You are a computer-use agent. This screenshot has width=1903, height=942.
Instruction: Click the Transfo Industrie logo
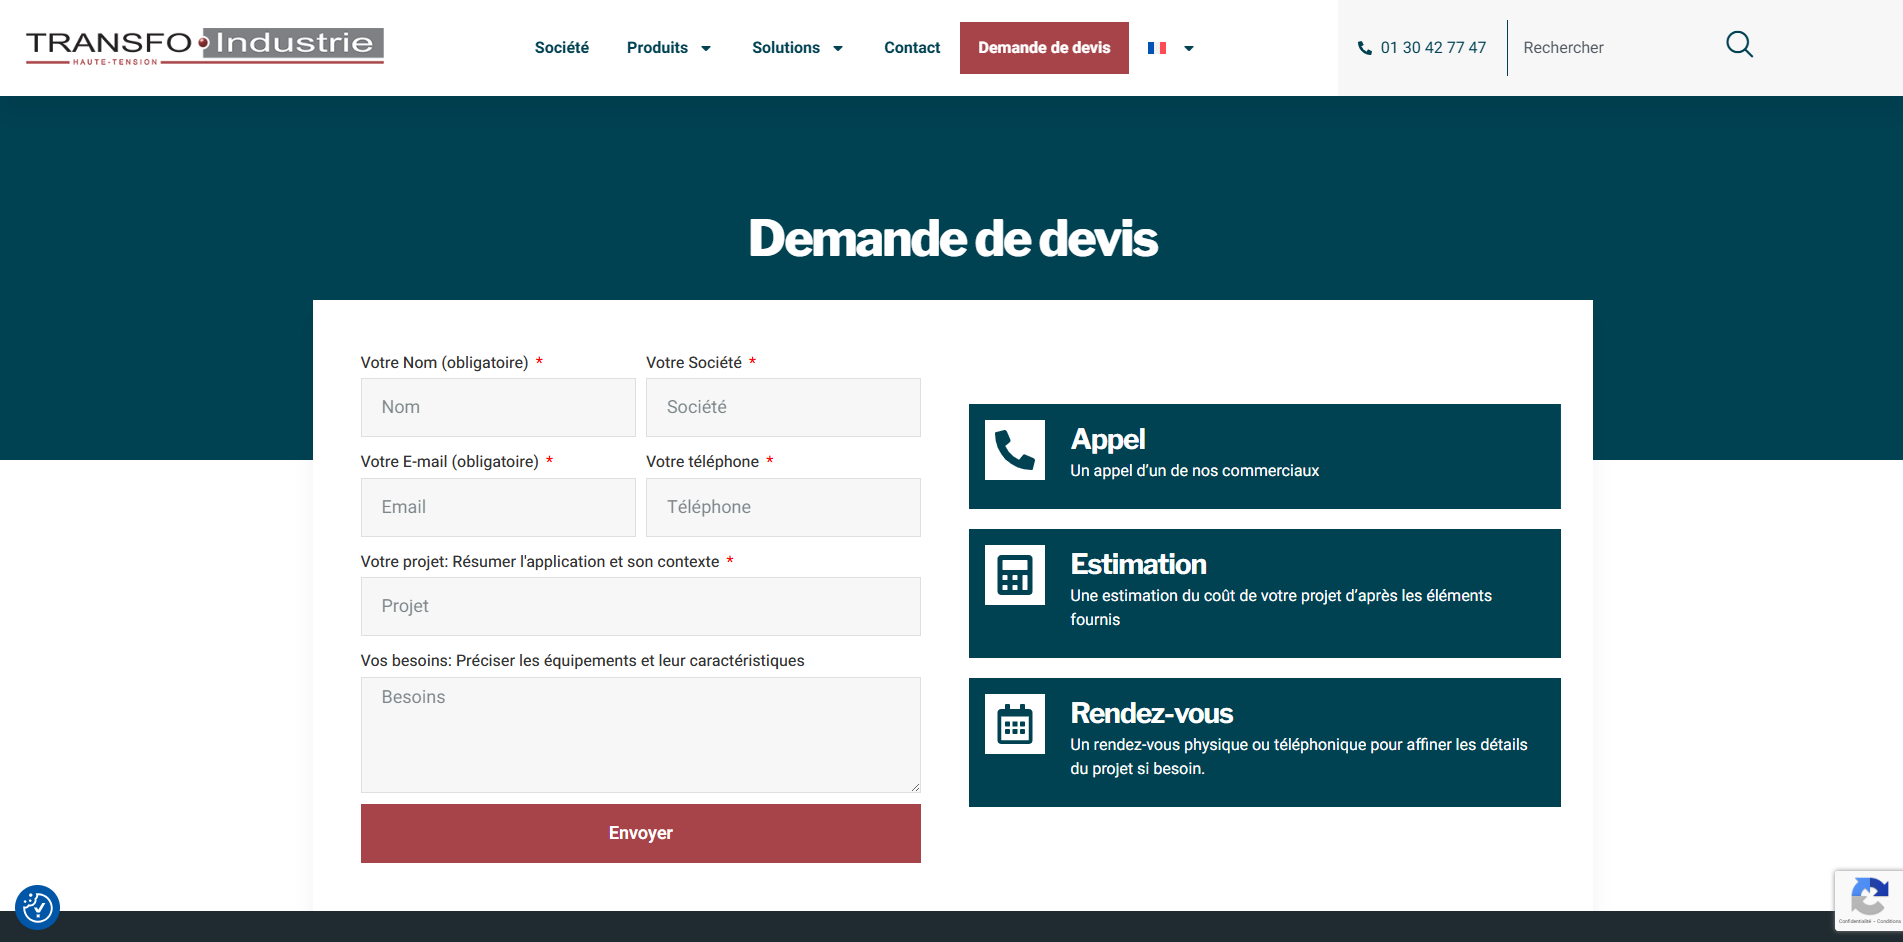click(203, 46)
